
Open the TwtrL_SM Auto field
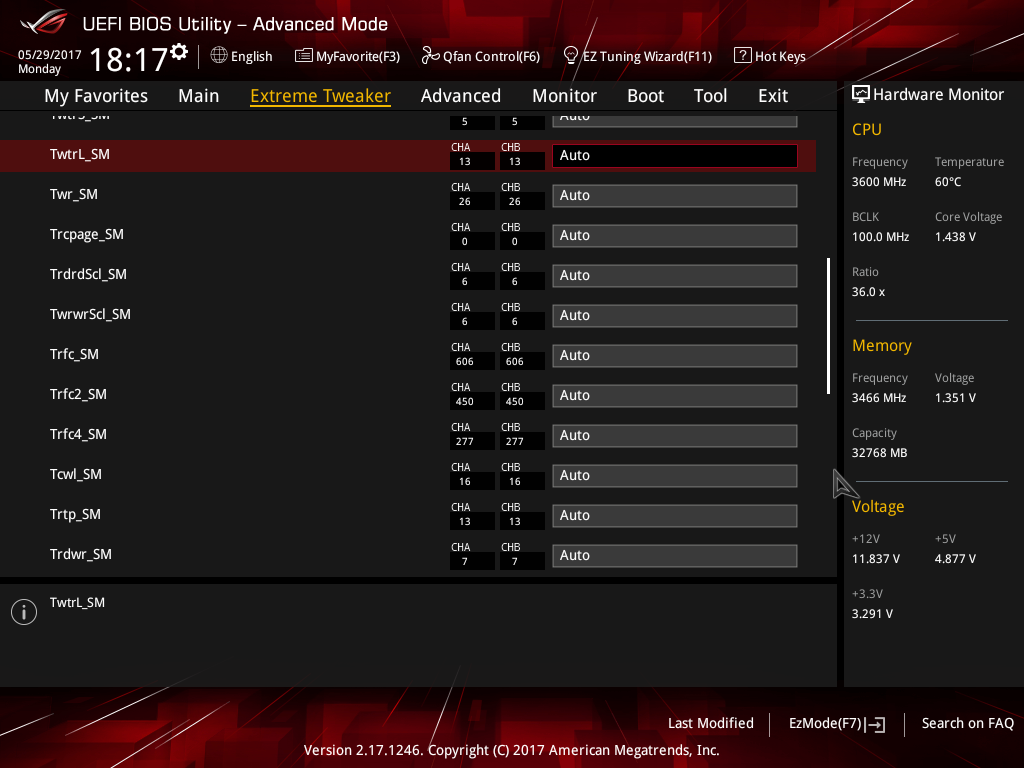tap(674, 156)
